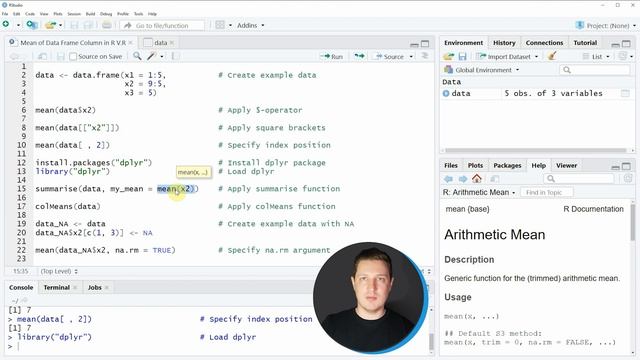640x360 pixels.
Task: Click the Environment horizontal scrollbar
Action: point(536,150)
